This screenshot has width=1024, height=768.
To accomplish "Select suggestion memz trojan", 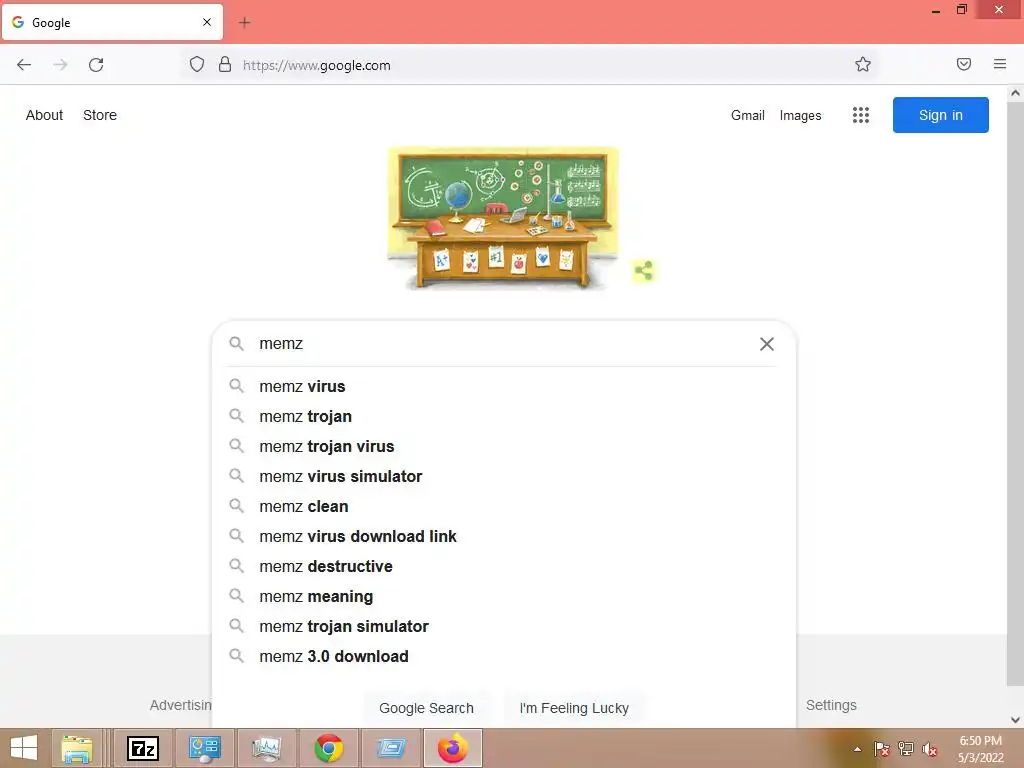I will point(504,416).
